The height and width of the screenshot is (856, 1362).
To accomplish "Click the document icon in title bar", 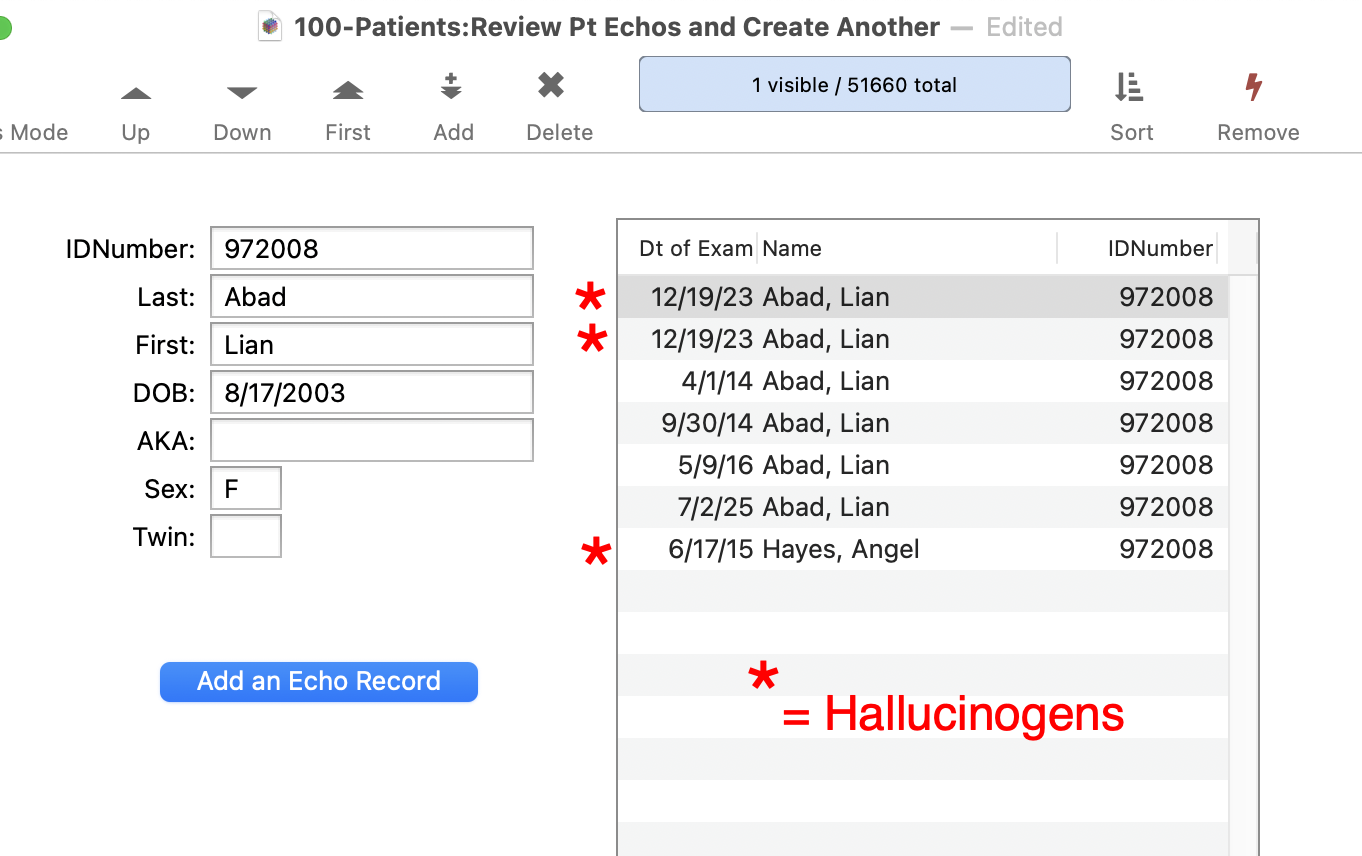I will [270, 27].
